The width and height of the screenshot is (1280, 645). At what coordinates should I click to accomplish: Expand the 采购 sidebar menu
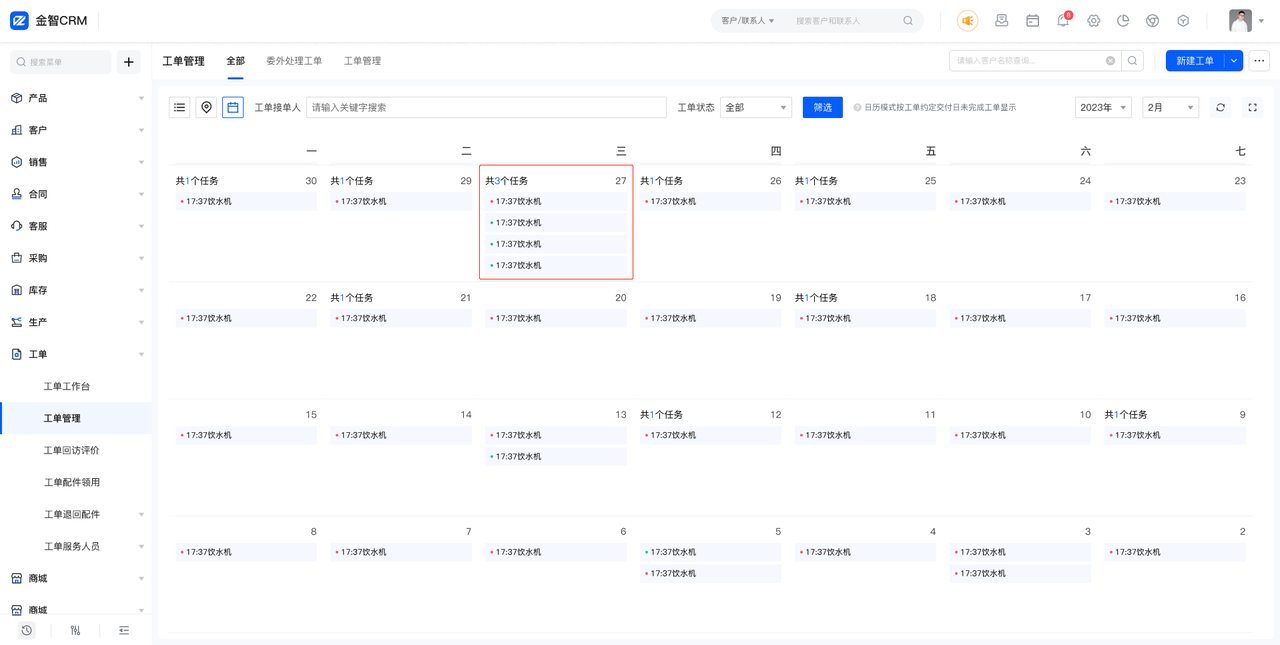(76, 258)
